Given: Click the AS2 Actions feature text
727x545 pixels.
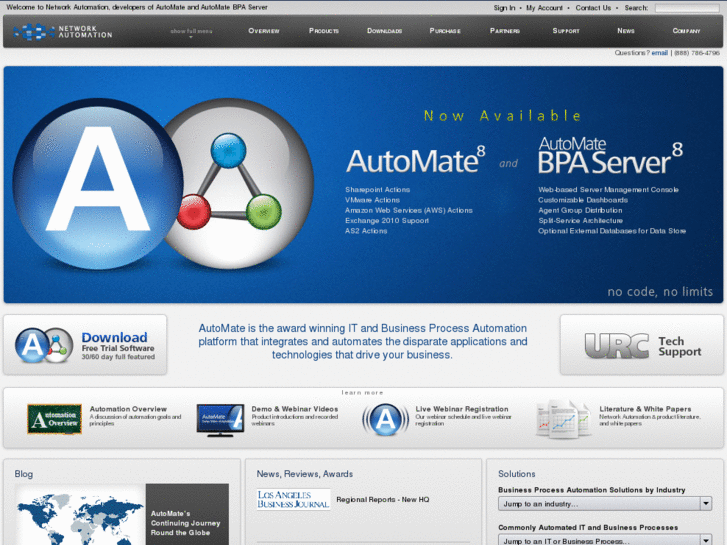Looking at the screenshot, I should tap(366, 231).
